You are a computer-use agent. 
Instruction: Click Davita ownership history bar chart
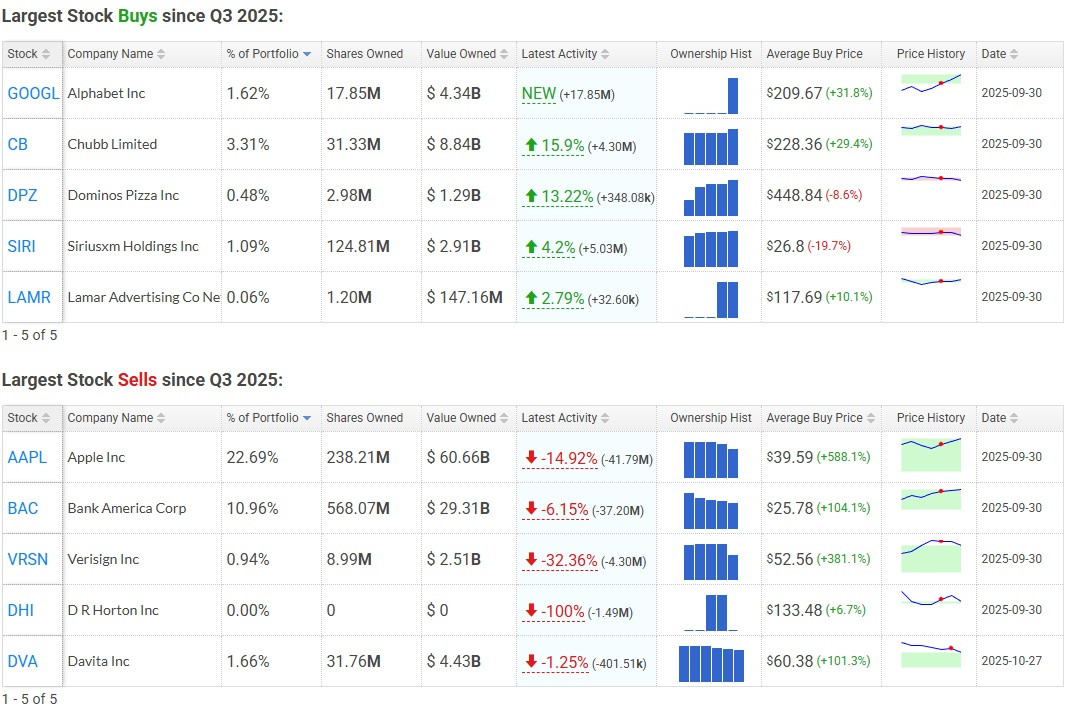(711, 663)
